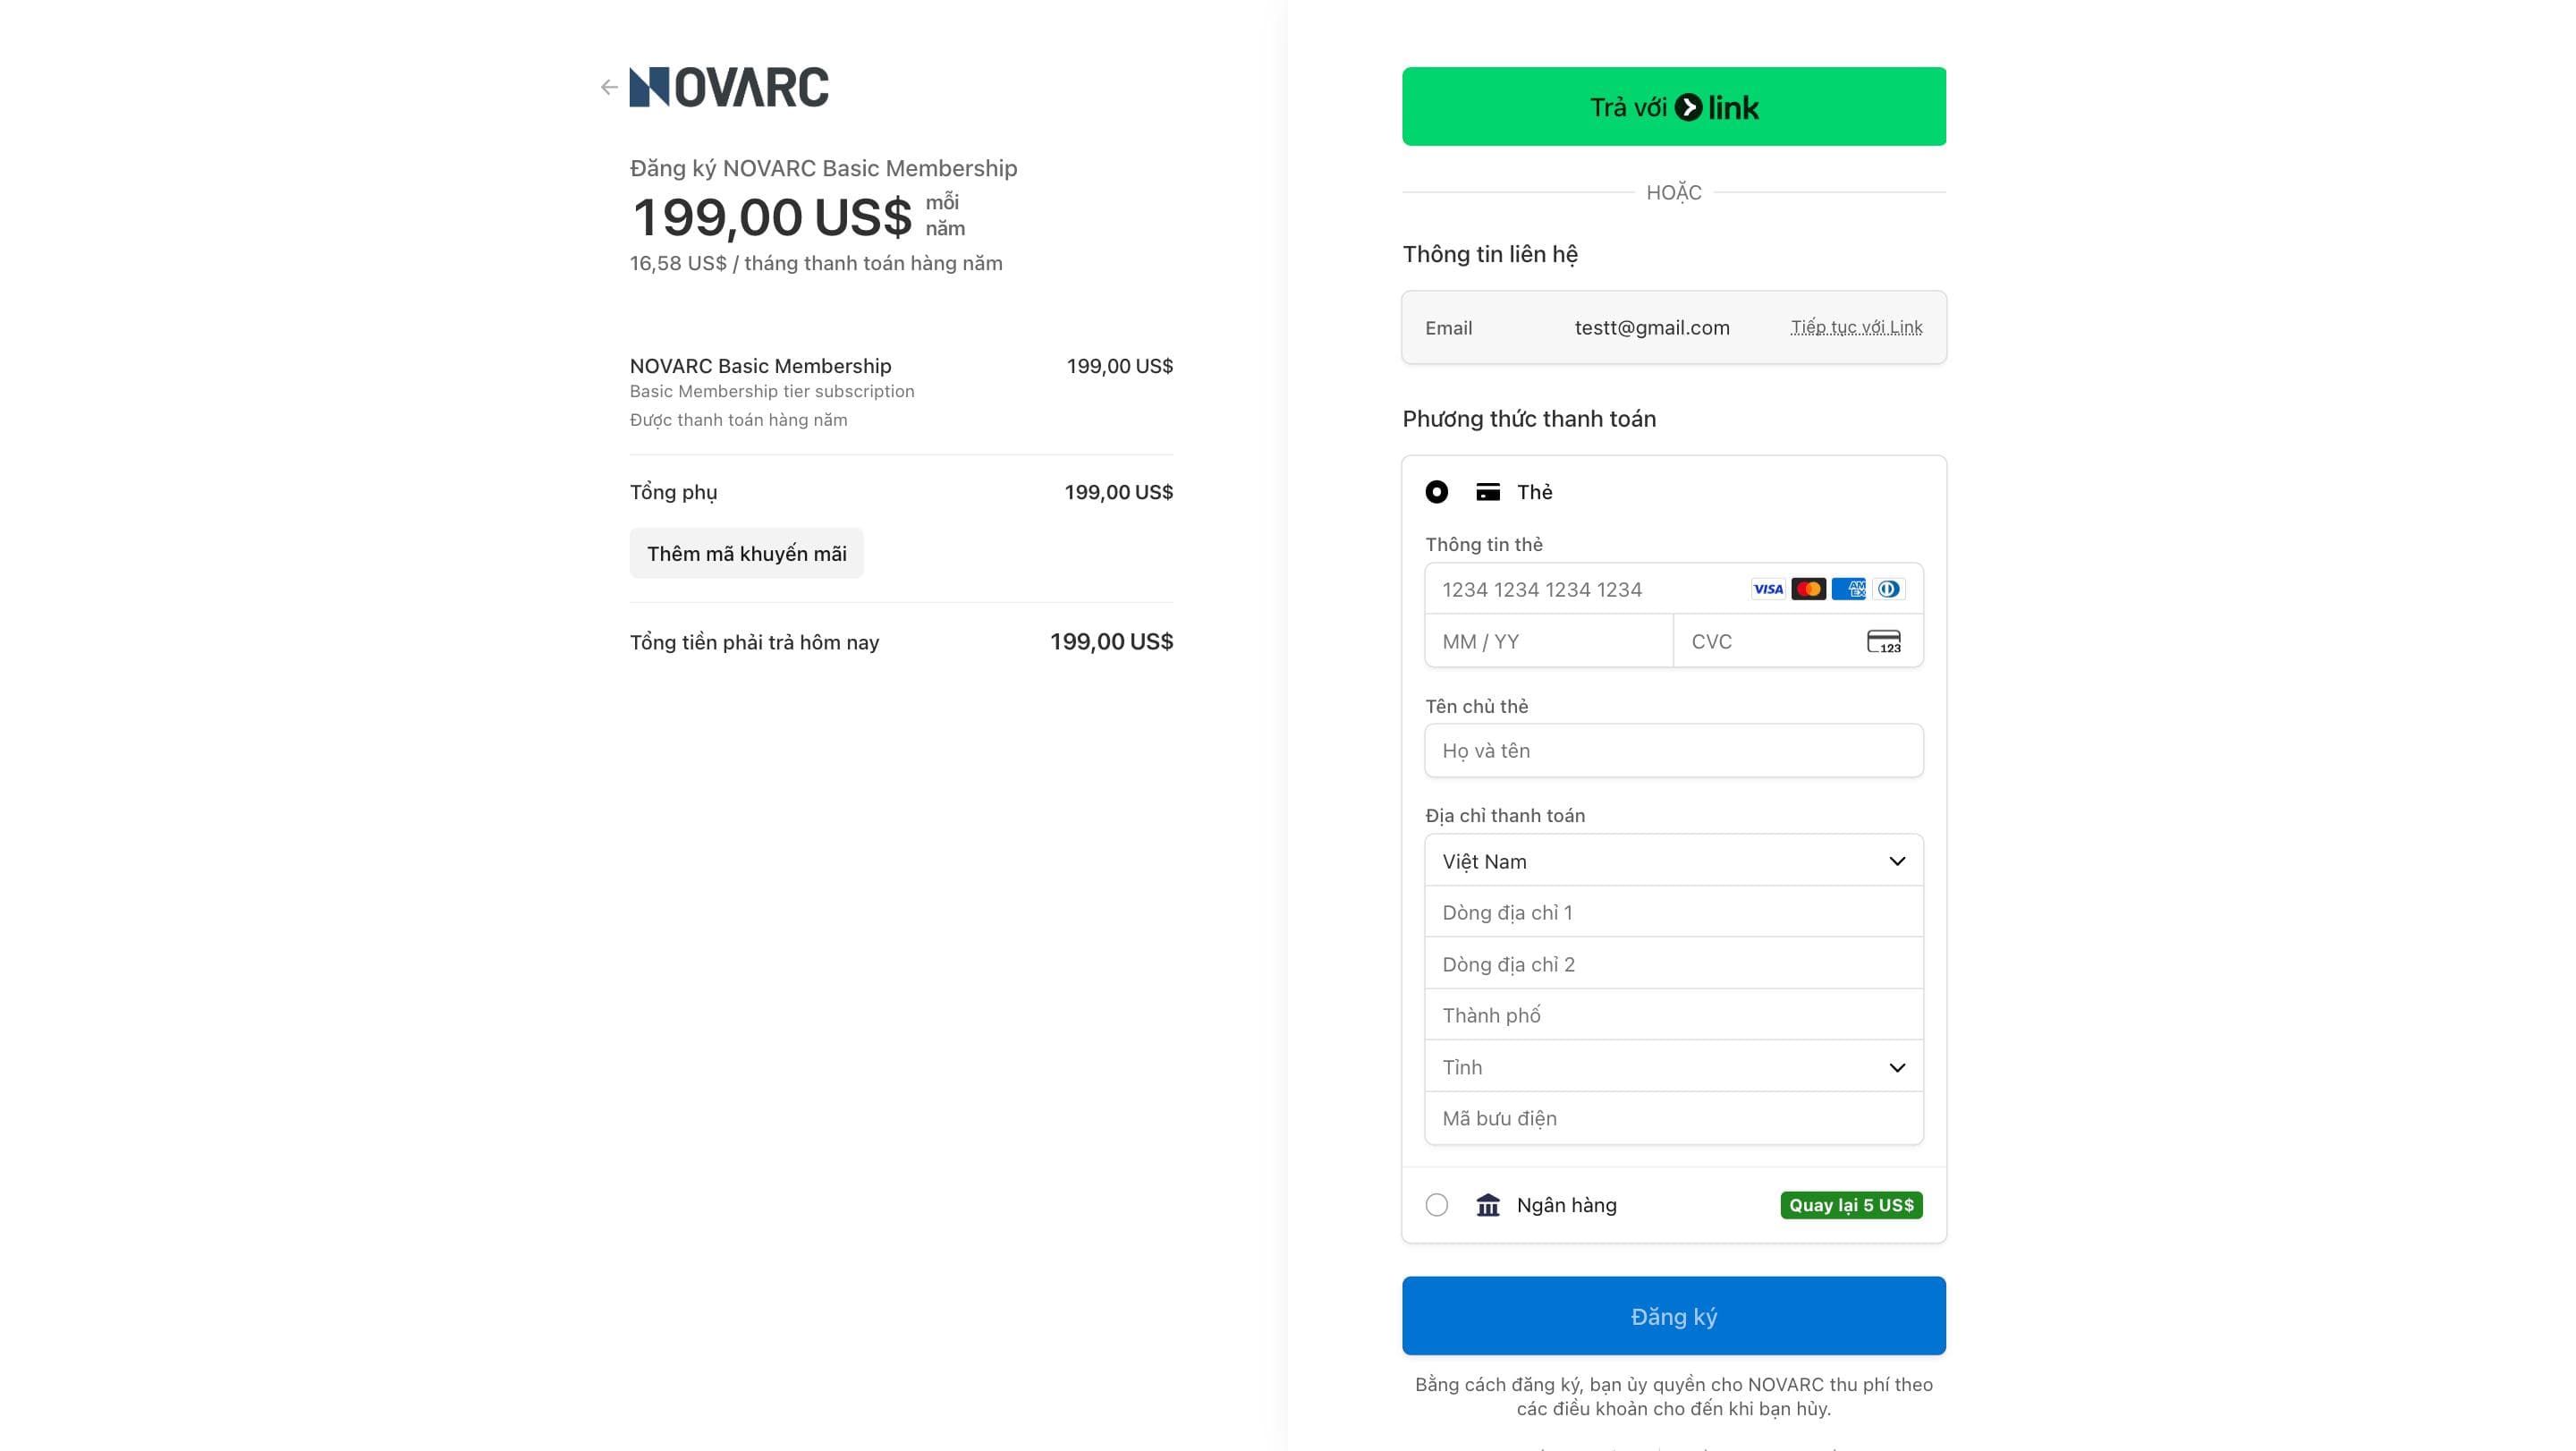Choose card payment via its card icon
This screenshot has width=2576, height=1451.
point(1489,491)
